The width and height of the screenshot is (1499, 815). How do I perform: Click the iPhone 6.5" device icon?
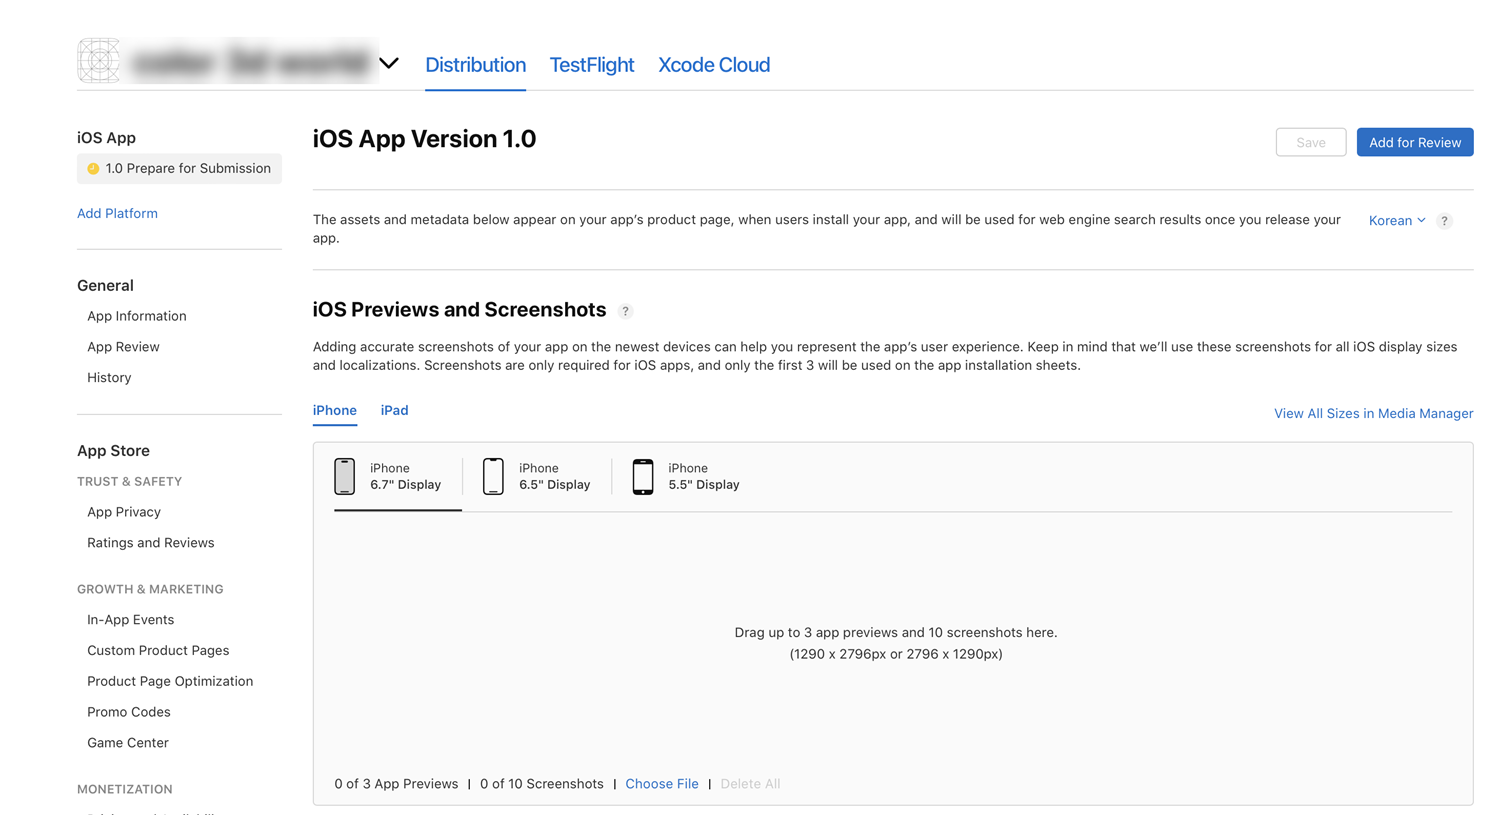[x=493, y=477]
